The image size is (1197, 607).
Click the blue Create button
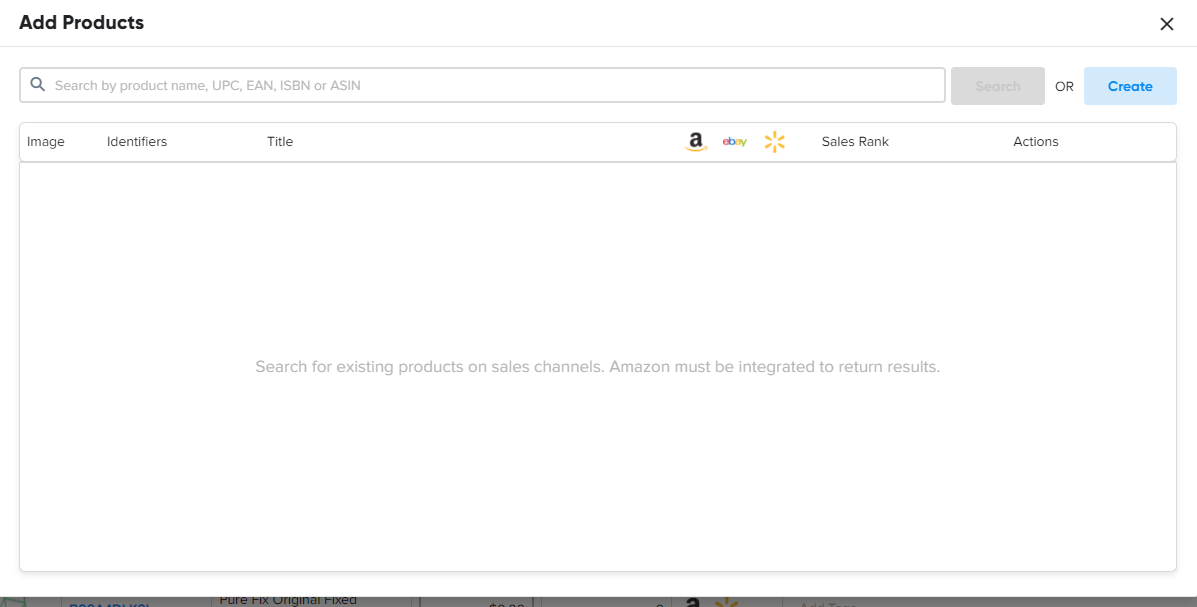point(1130,85)
